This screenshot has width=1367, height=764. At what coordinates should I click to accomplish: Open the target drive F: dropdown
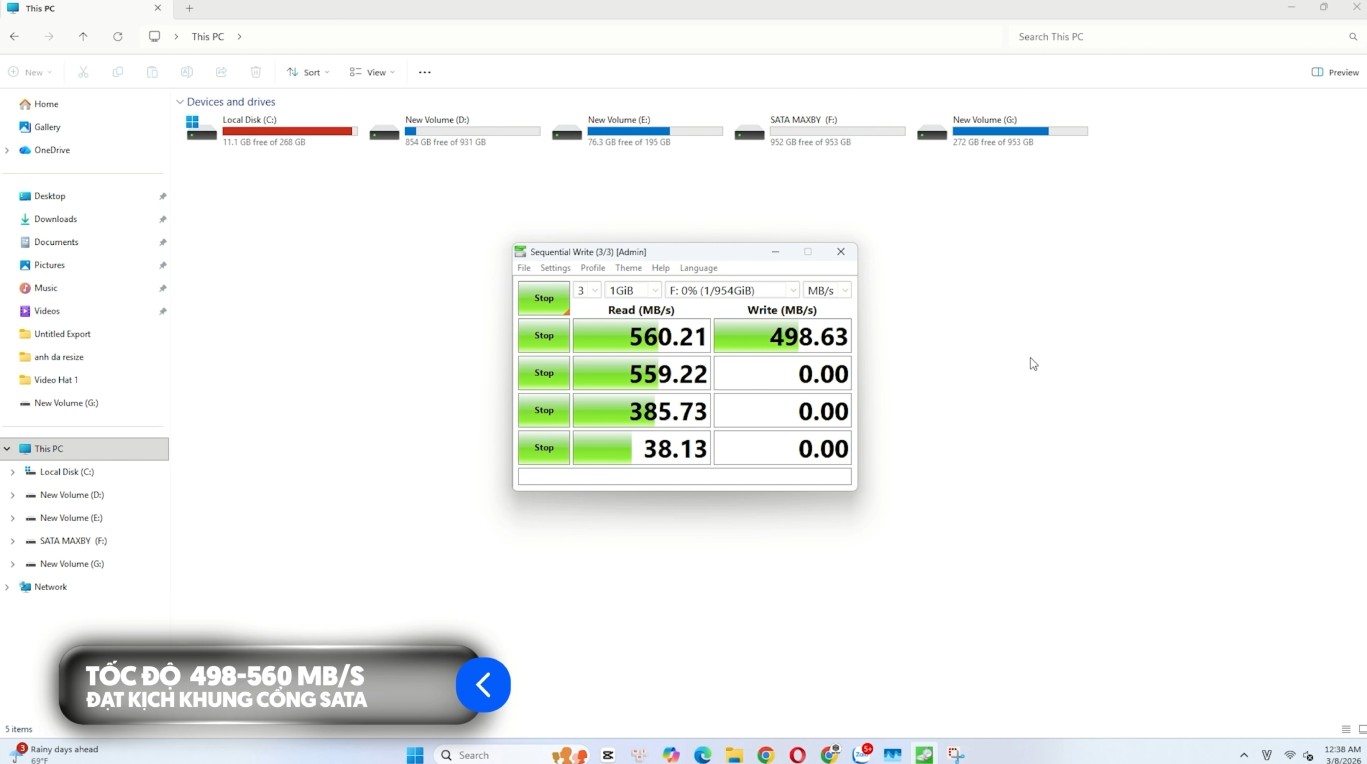[733, 291]
